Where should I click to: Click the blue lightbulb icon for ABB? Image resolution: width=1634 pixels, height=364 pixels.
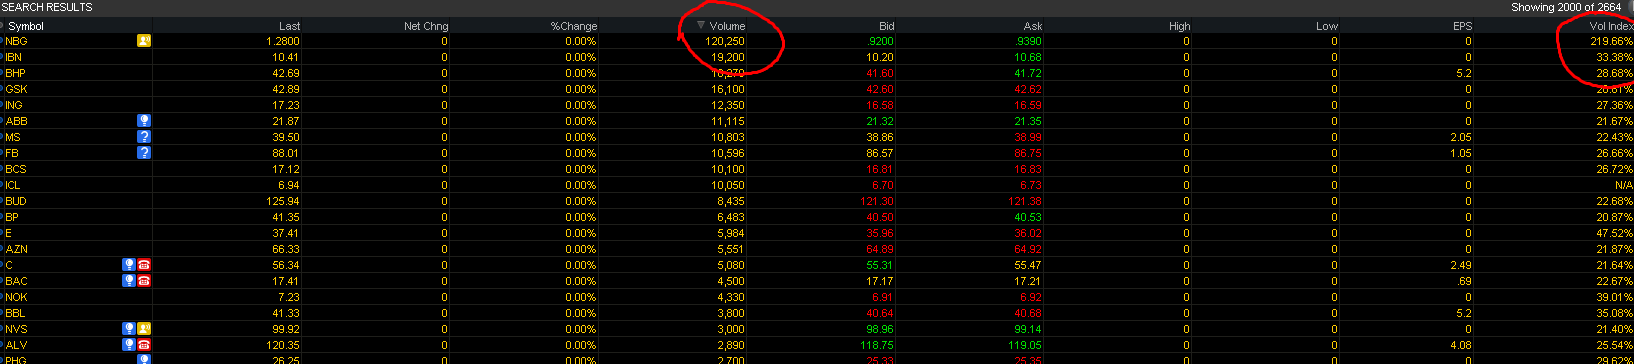click(x=144, y=121)
